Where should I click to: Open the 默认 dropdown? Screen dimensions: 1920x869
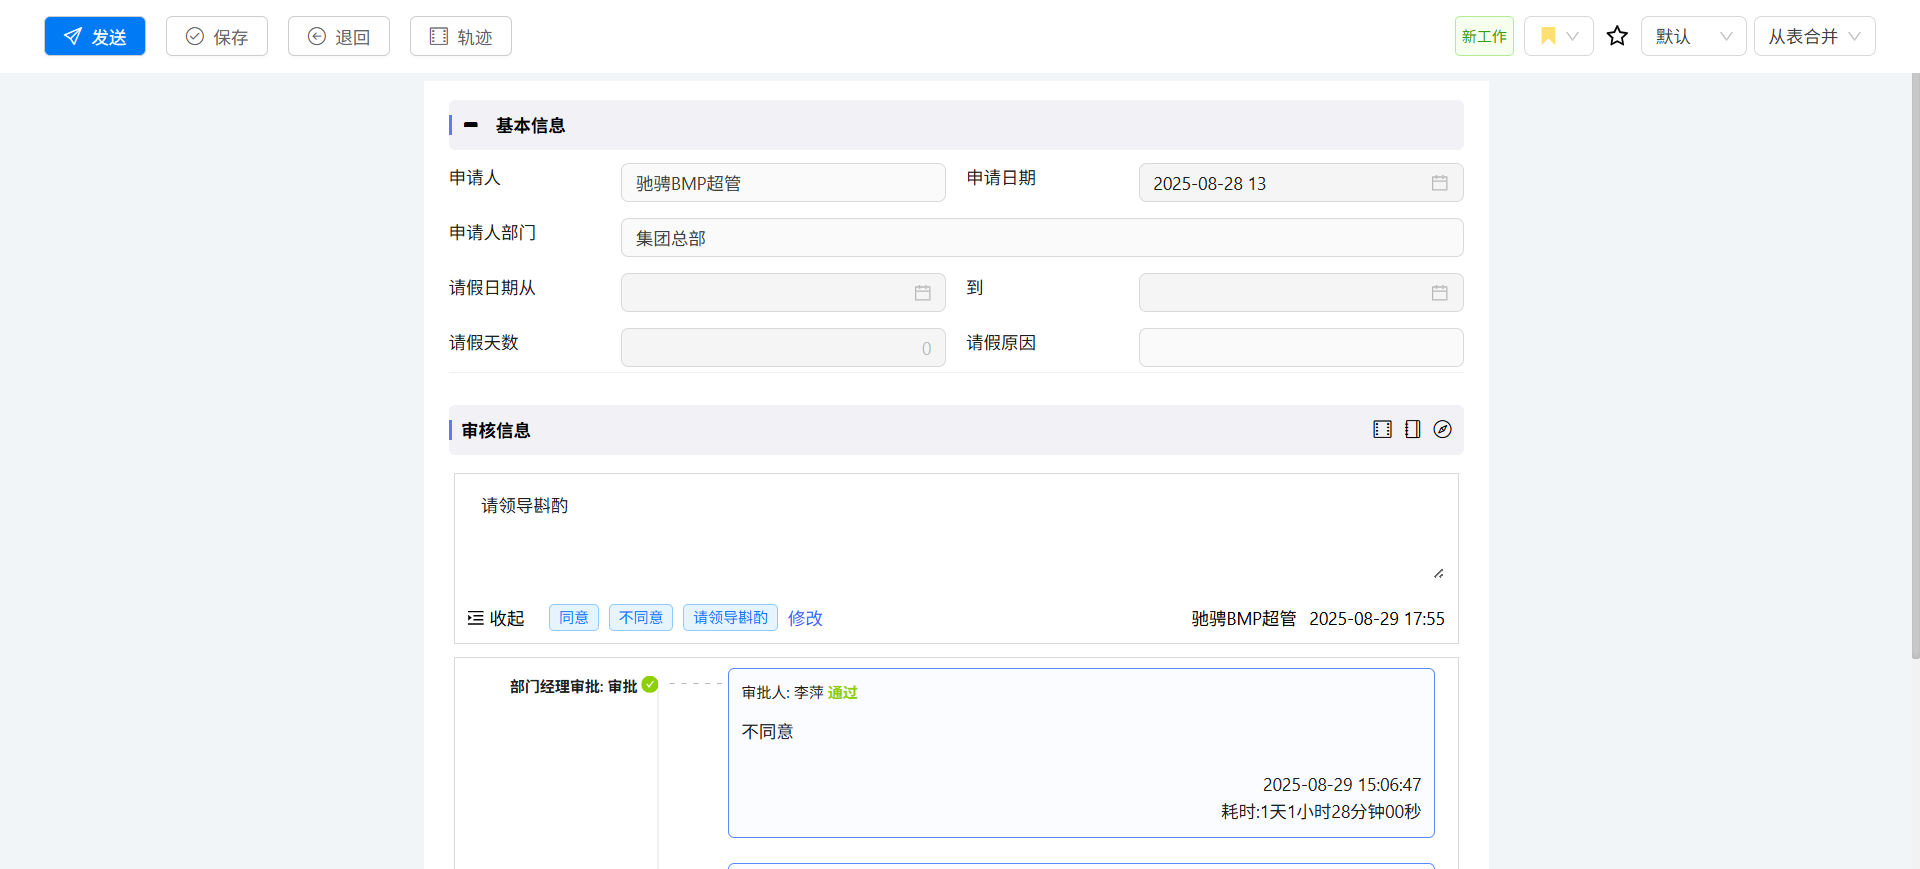(x=1693, y=36)
